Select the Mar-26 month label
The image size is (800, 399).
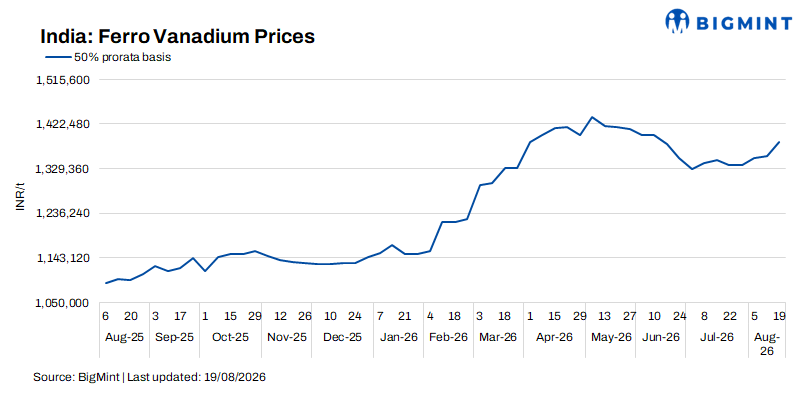(498, 338)
